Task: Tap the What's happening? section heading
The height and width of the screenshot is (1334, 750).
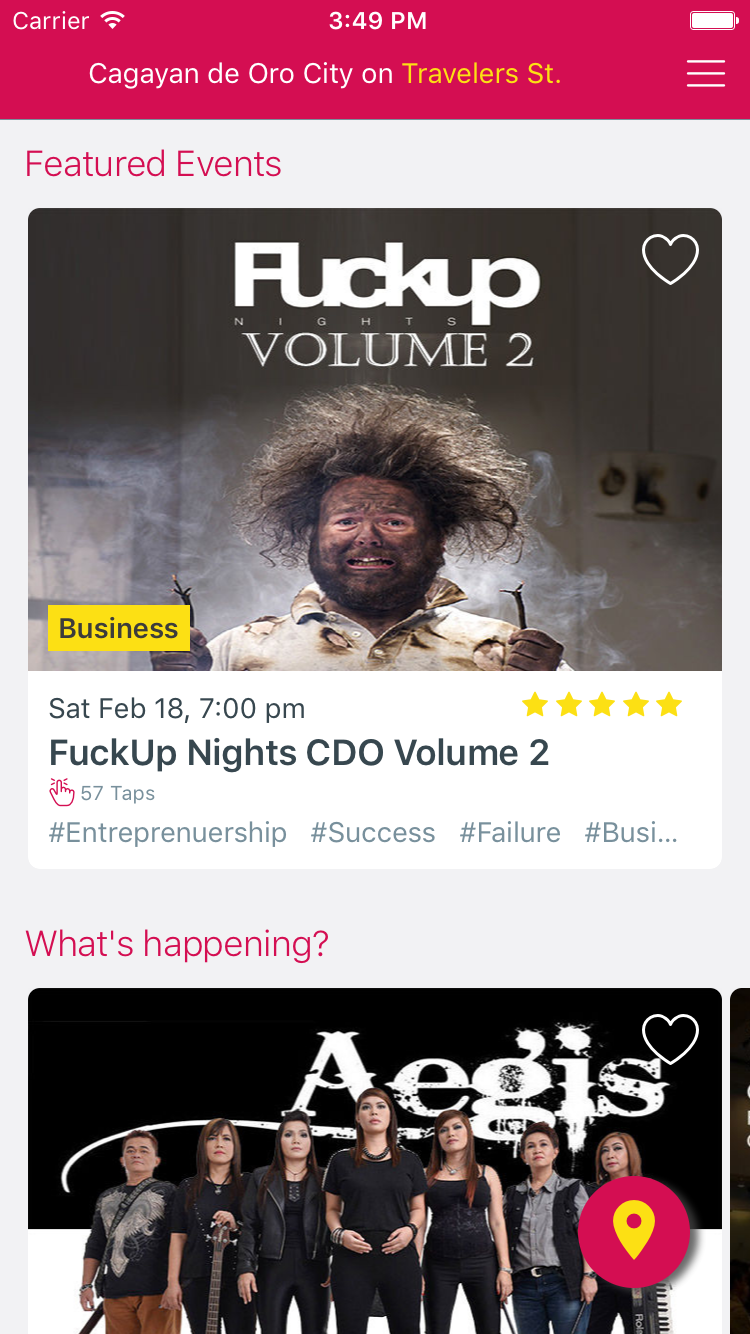Action: click(x=177, y=943)
